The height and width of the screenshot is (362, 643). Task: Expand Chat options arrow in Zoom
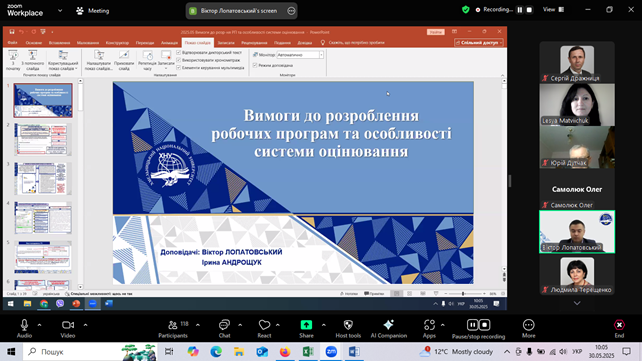(x=240, y=325)
